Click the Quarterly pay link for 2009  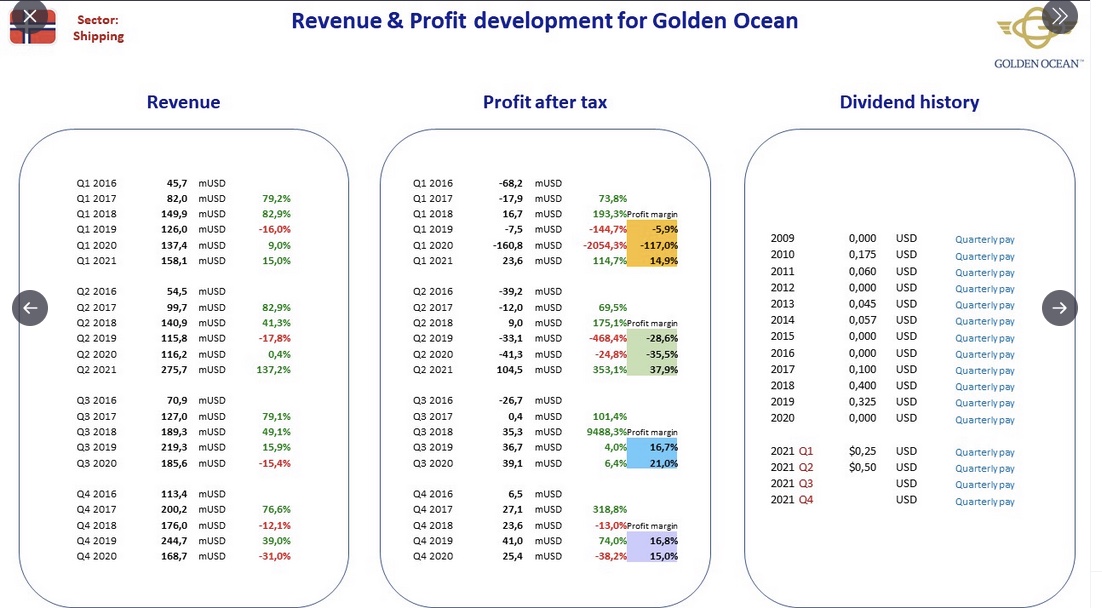tap(985, 240)
